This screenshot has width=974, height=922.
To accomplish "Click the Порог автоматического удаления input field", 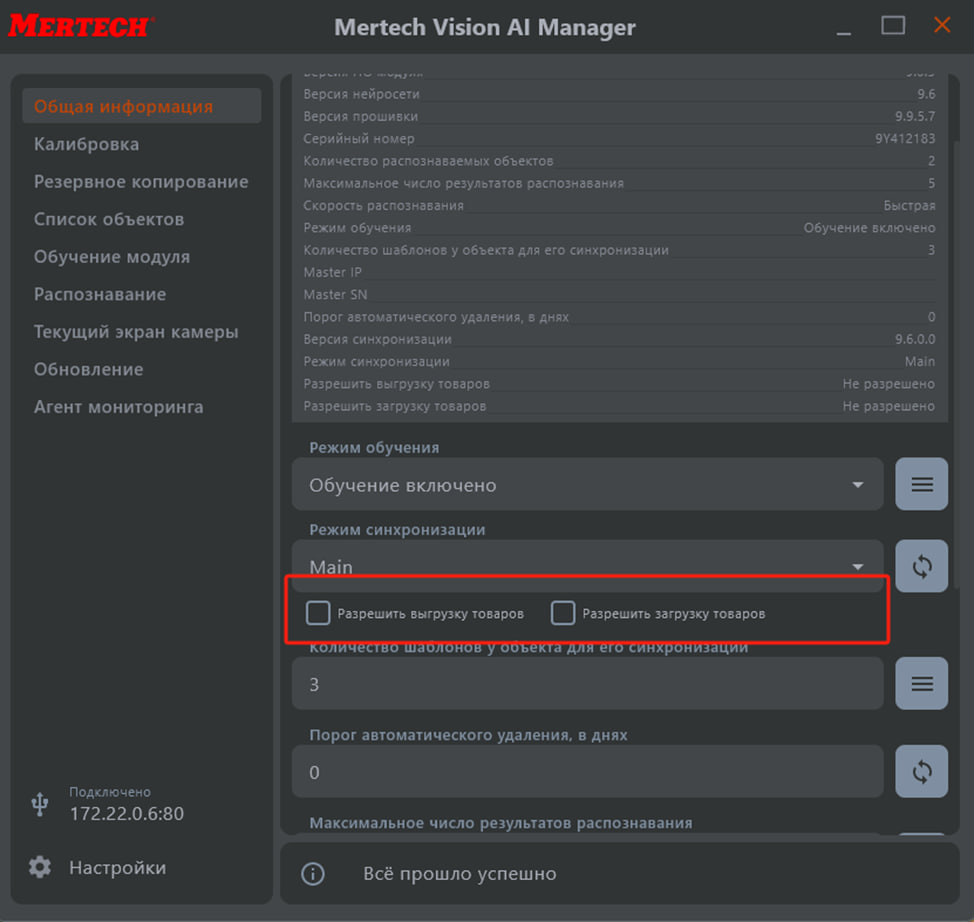I will pyautogui.click(x=587, y=772).
